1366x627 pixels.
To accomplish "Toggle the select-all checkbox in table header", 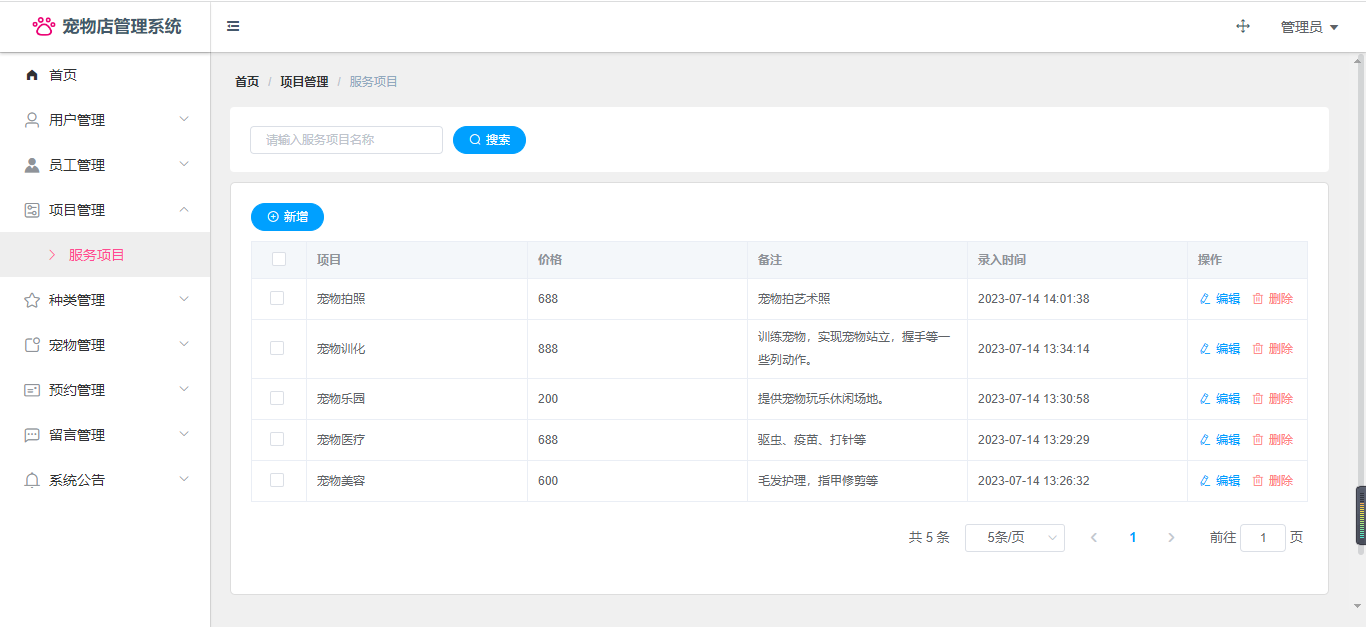I will tap(279, 259).
